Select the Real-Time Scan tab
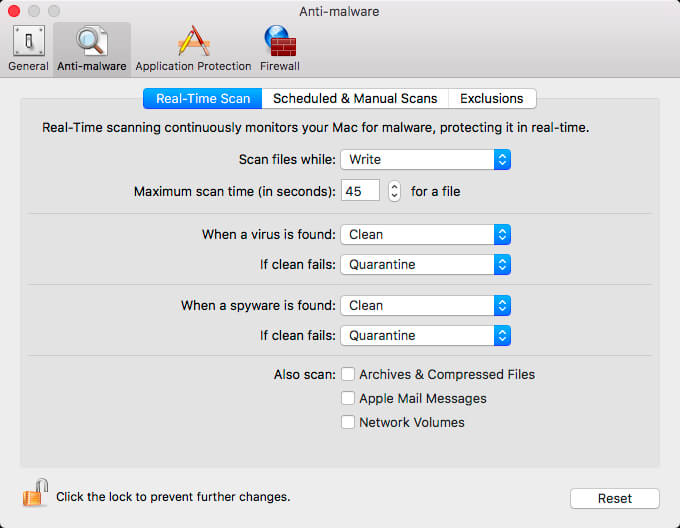 point(202,98)
